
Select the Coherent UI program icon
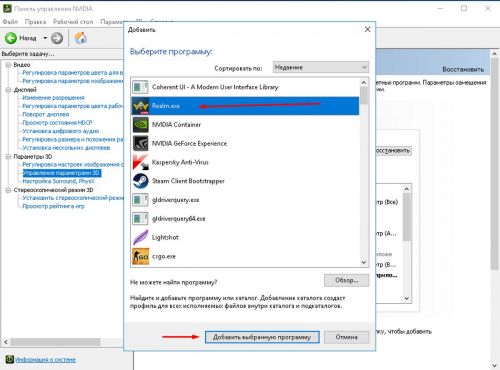point(140,87)
